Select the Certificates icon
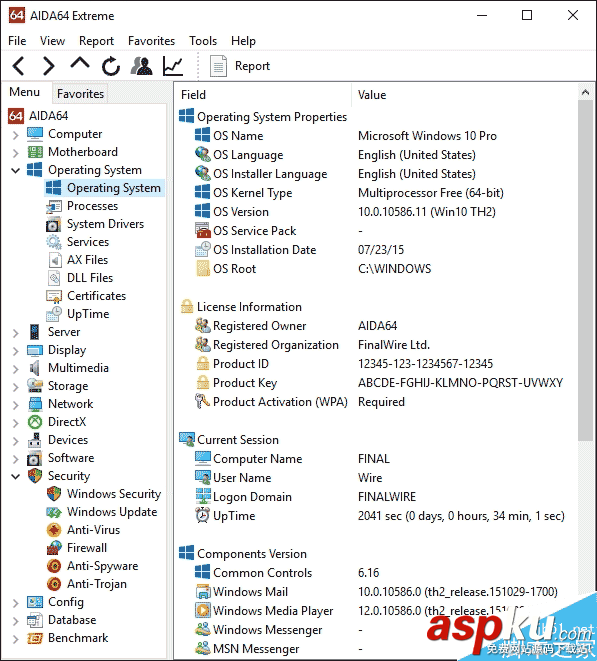Screen dimensions: 597x661 (54, 296)
